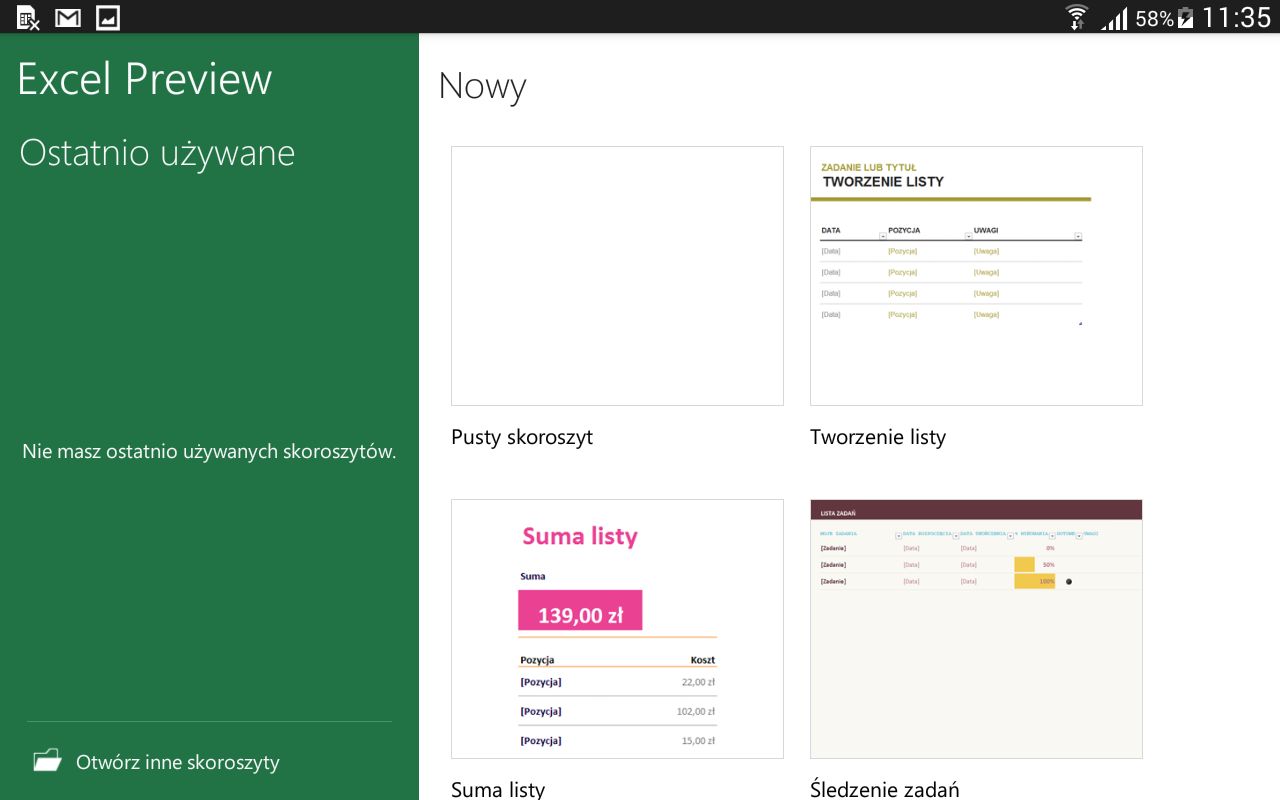The width and height of the screenshot is (1280, 800).
Task: Tap the battery charging icon
Action: (x=1186, y=18)
